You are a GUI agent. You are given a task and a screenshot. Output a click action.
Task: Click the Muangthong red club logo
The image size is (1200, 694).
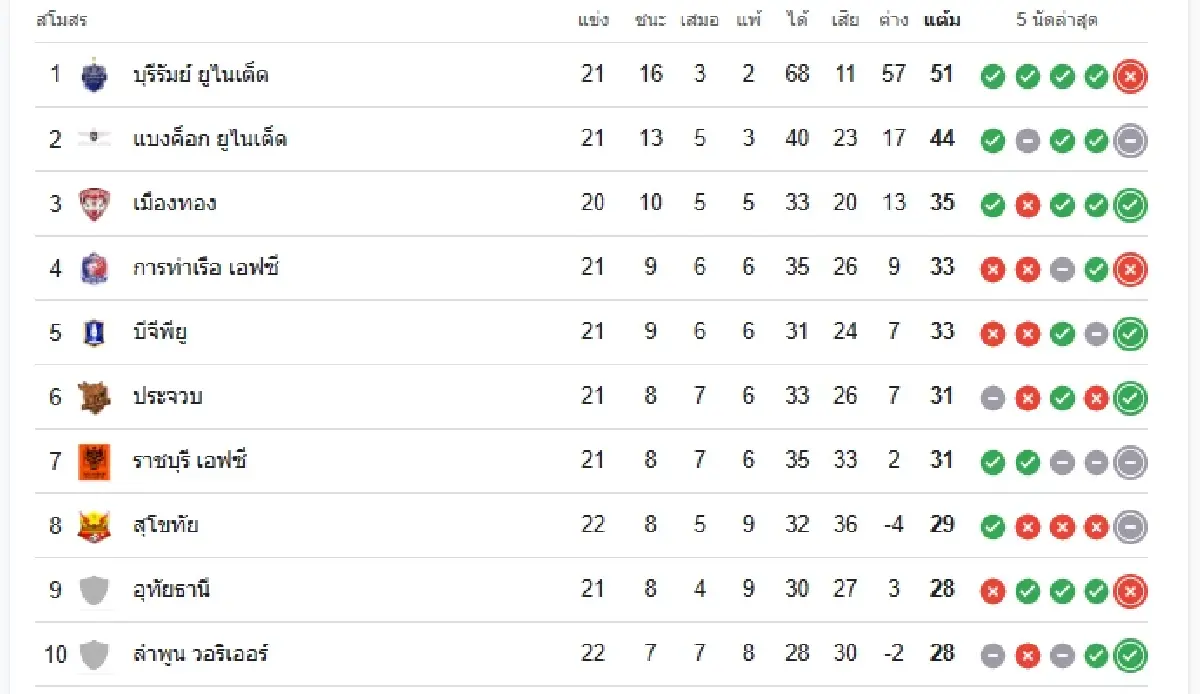(94, 204)
